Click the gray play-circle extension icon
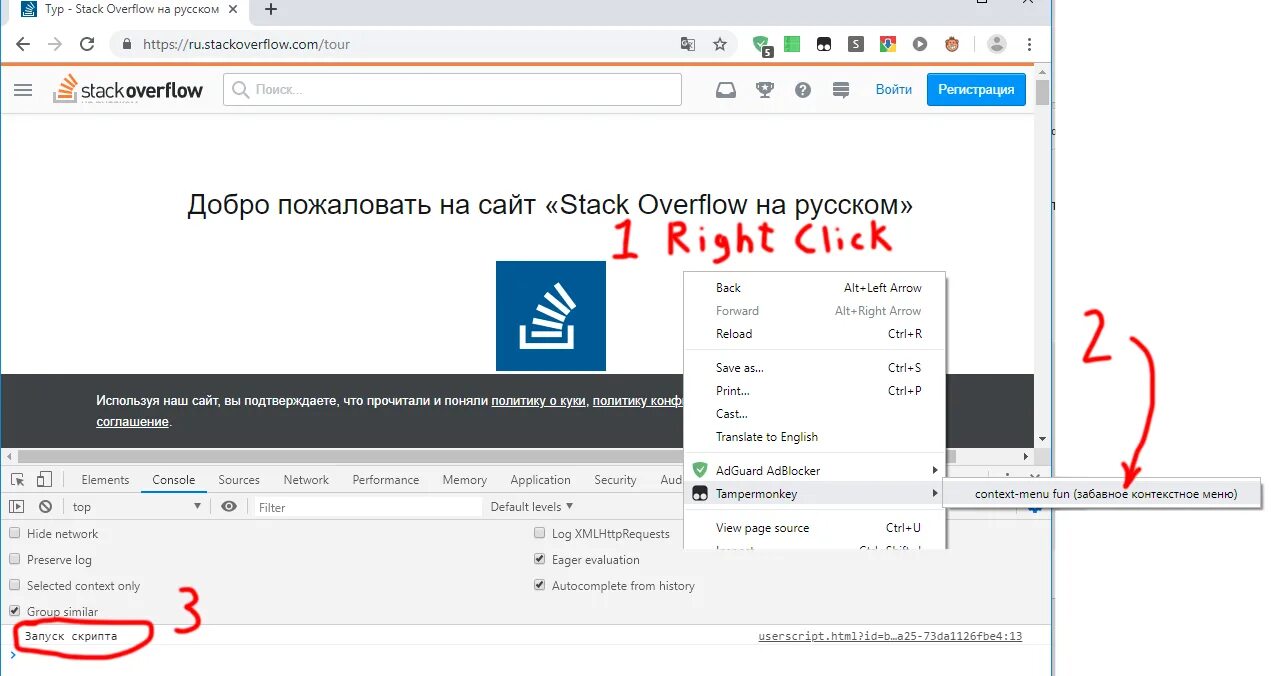 [920, 44]
